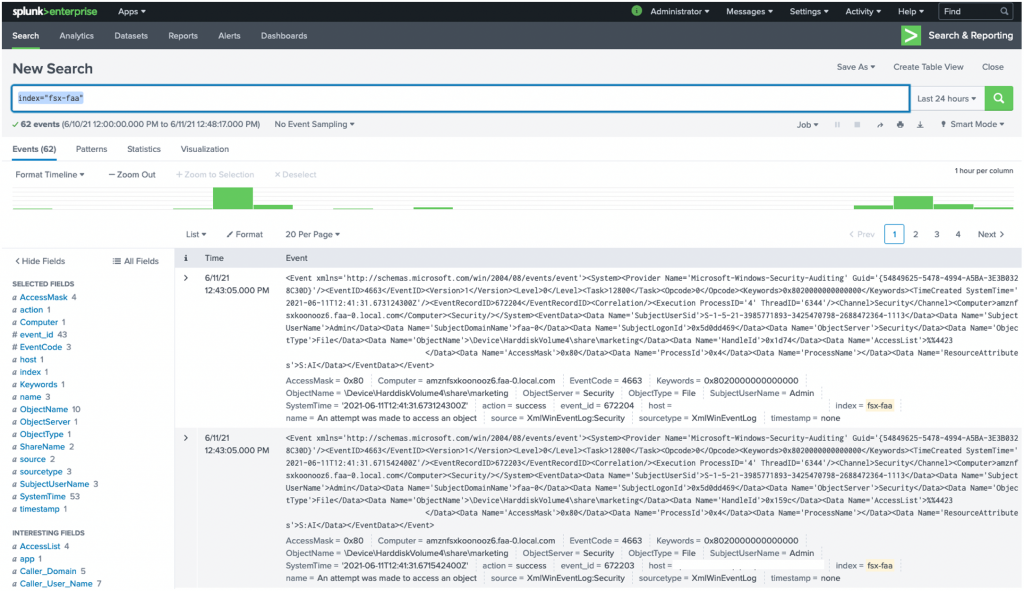This screenshot has height=591, width=1024.
Task: Stop the search job
Action: [857, 124]
